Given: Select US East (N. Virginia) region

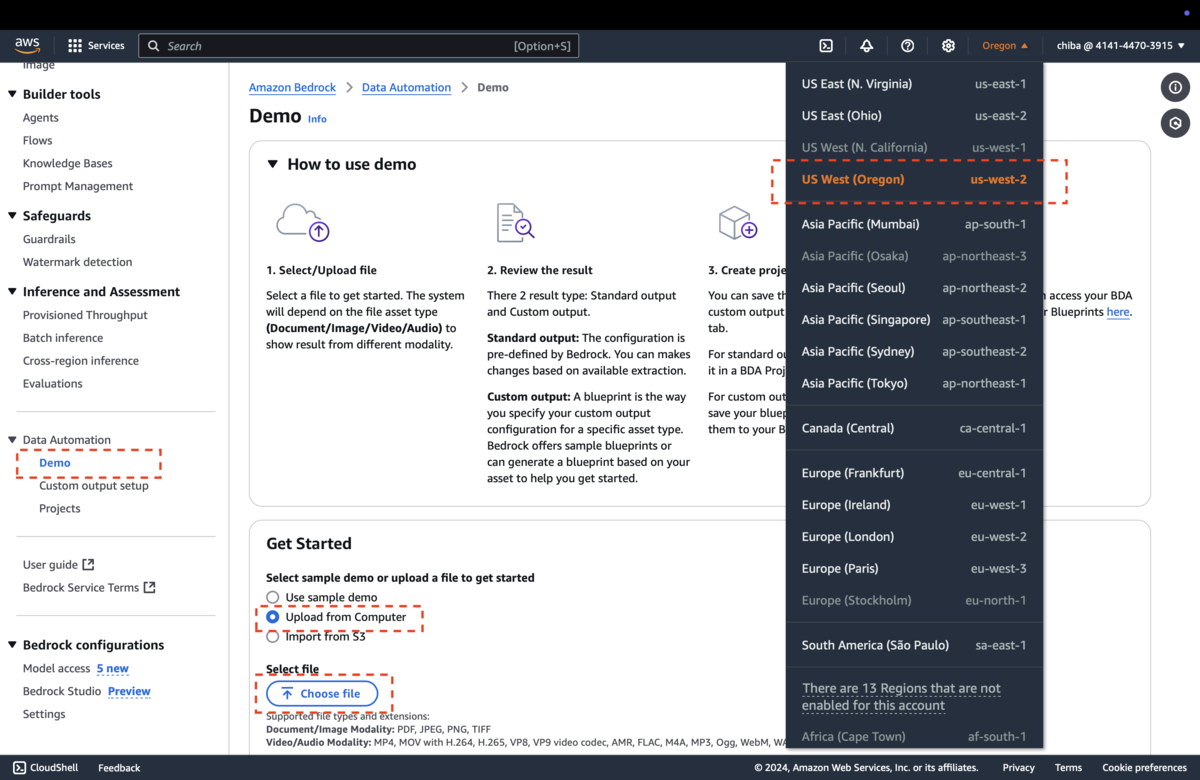Looking at the screenshot, I should click(x=914, y=84).
